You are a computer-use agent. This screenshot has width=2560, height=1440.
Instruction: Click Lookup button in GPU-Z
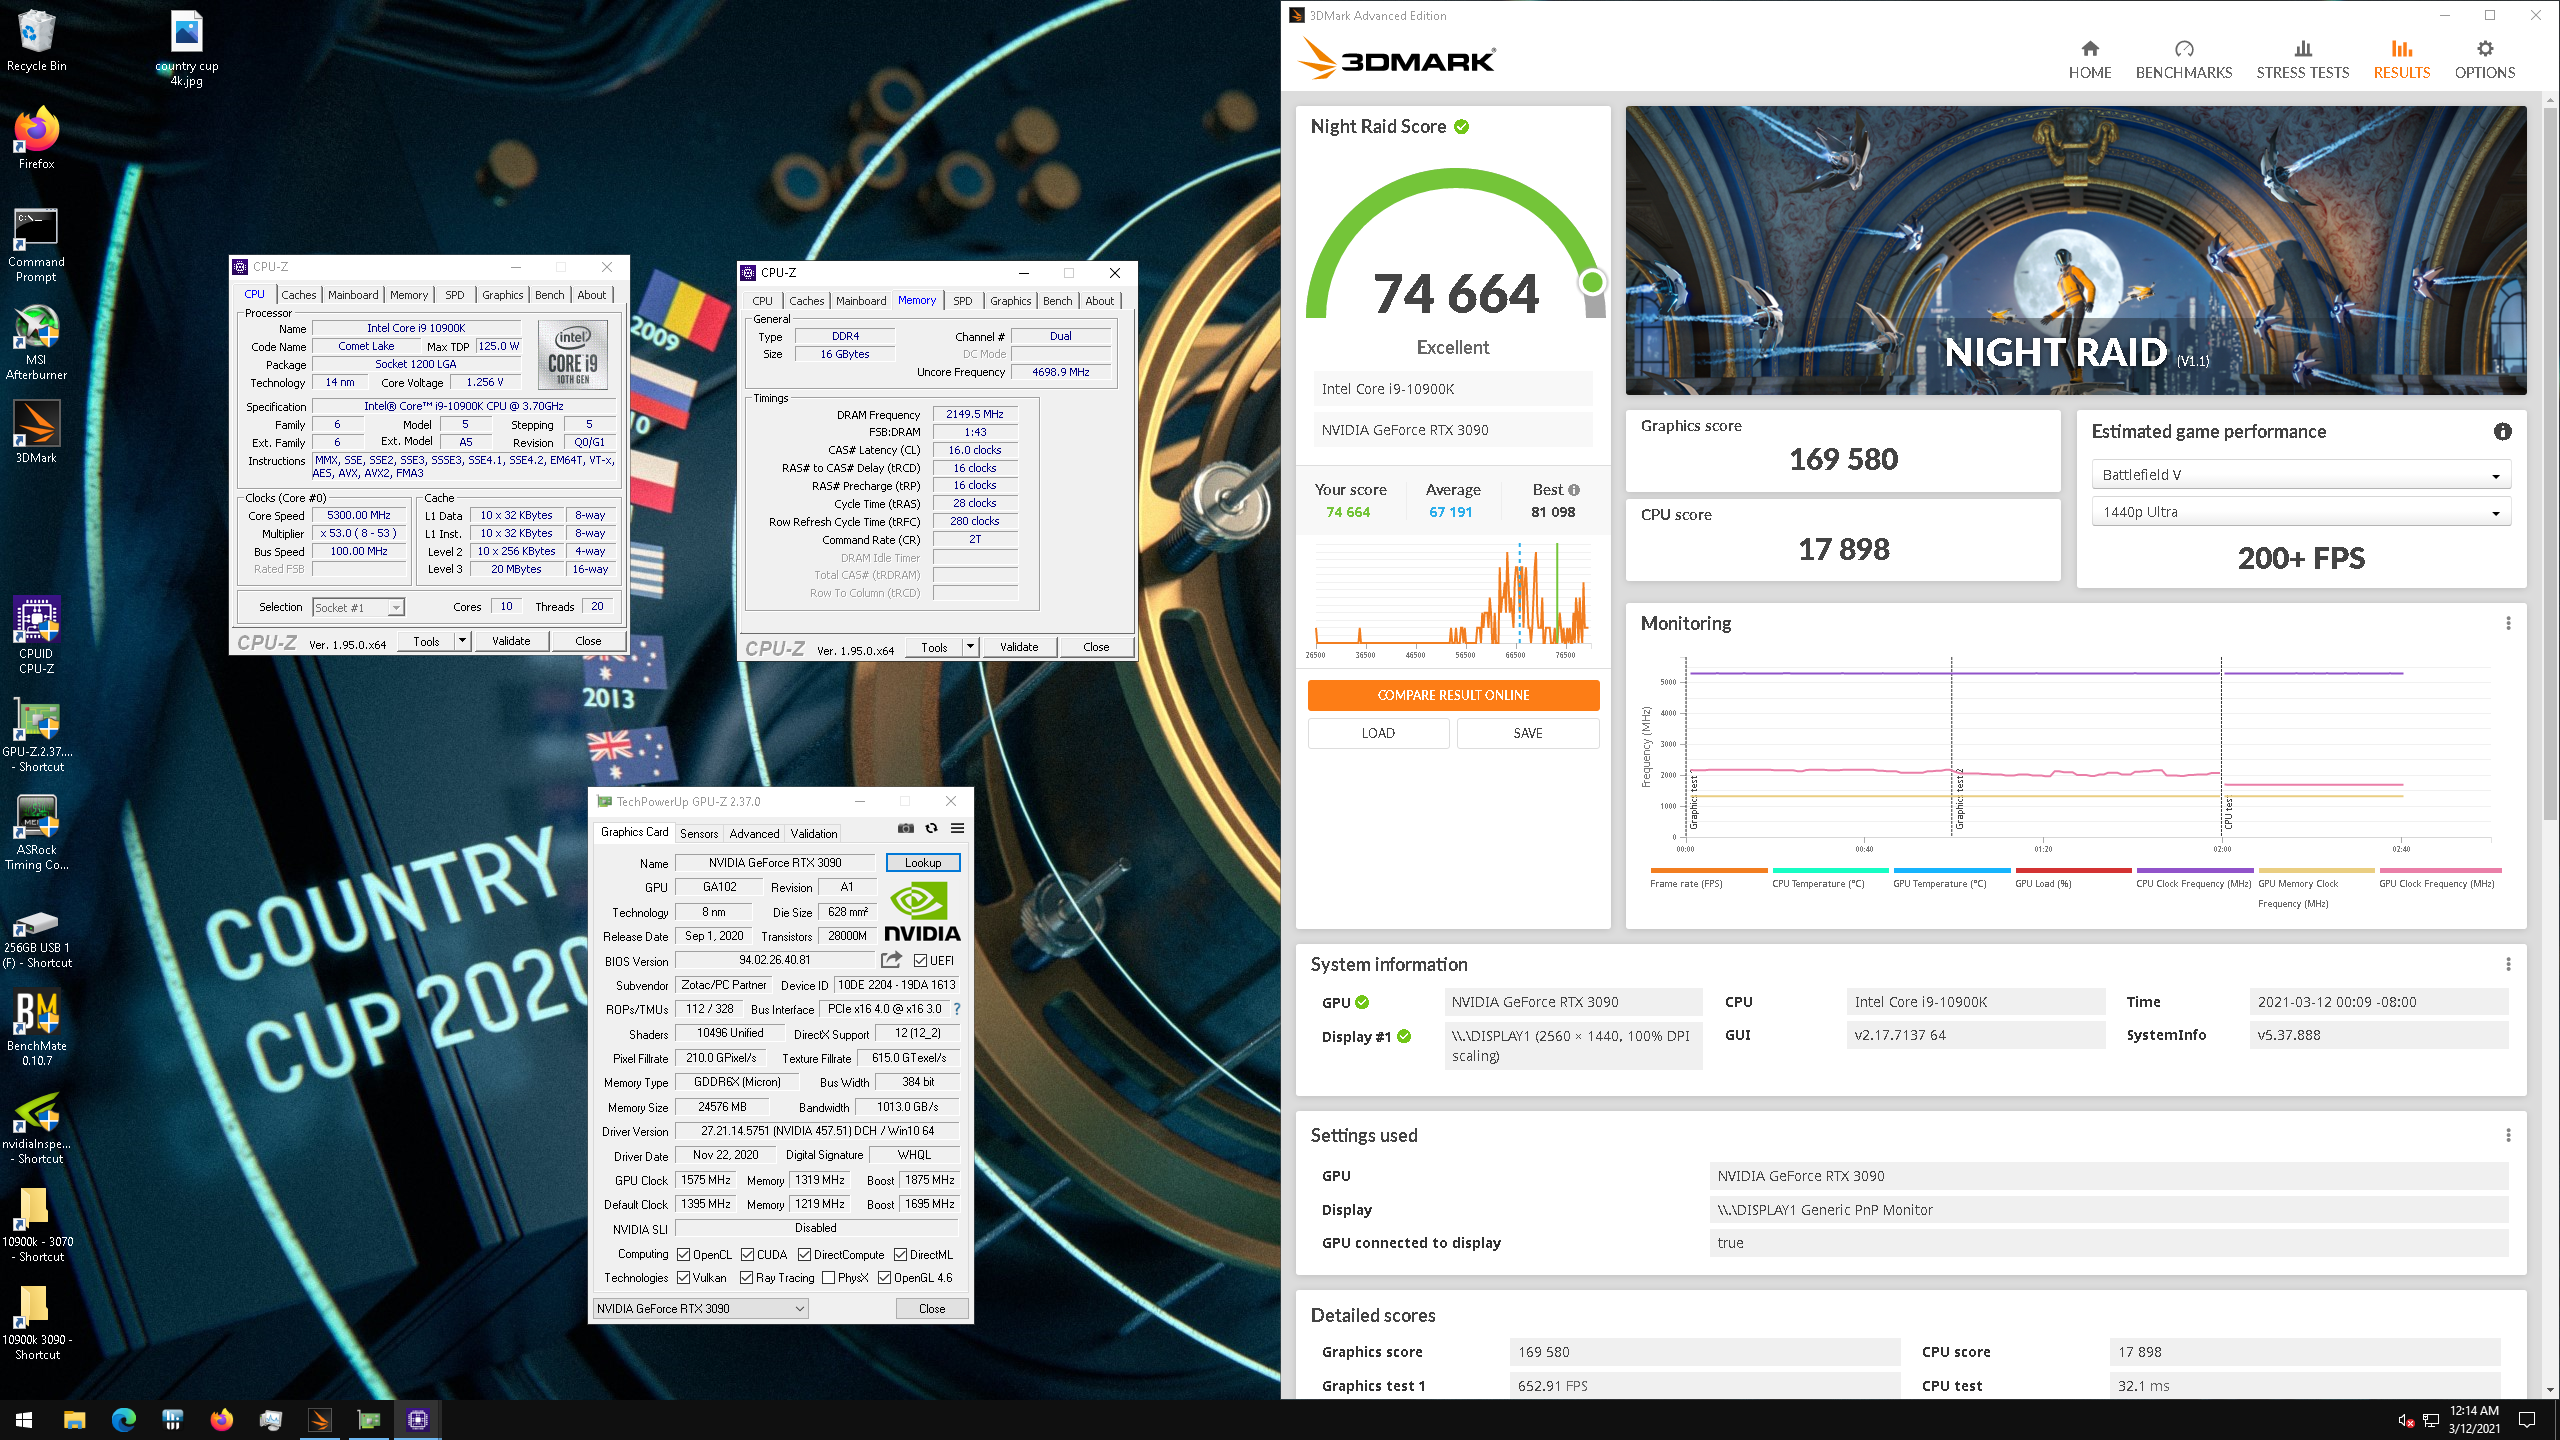pyautogui.click(x=922, y=863)
